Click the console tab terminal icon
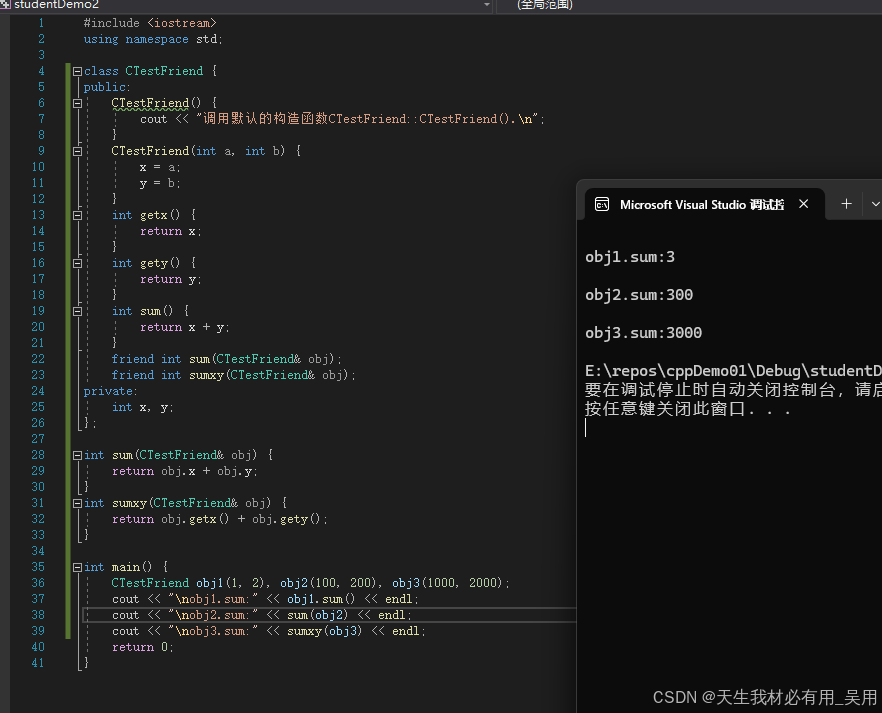Screen dimensions: 882x713 pyautogui.click(x=602, y=205)
